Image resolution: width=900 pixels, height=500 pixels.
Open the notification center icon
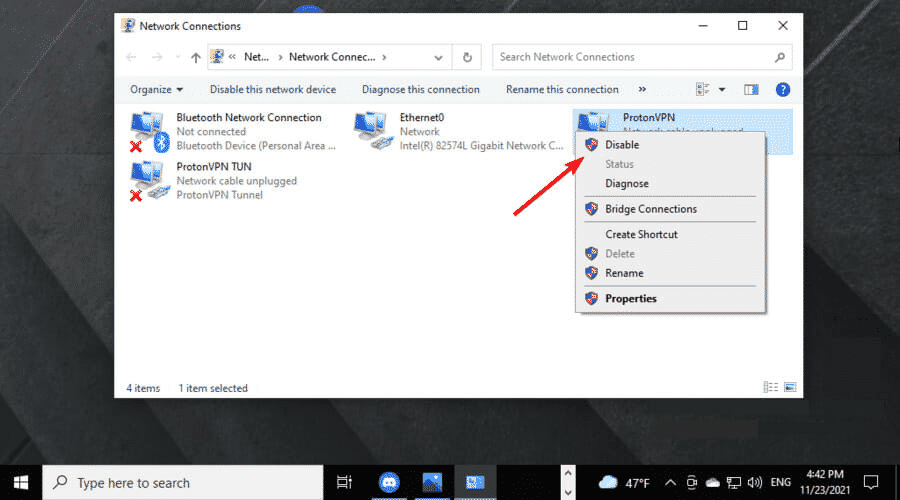871,483
